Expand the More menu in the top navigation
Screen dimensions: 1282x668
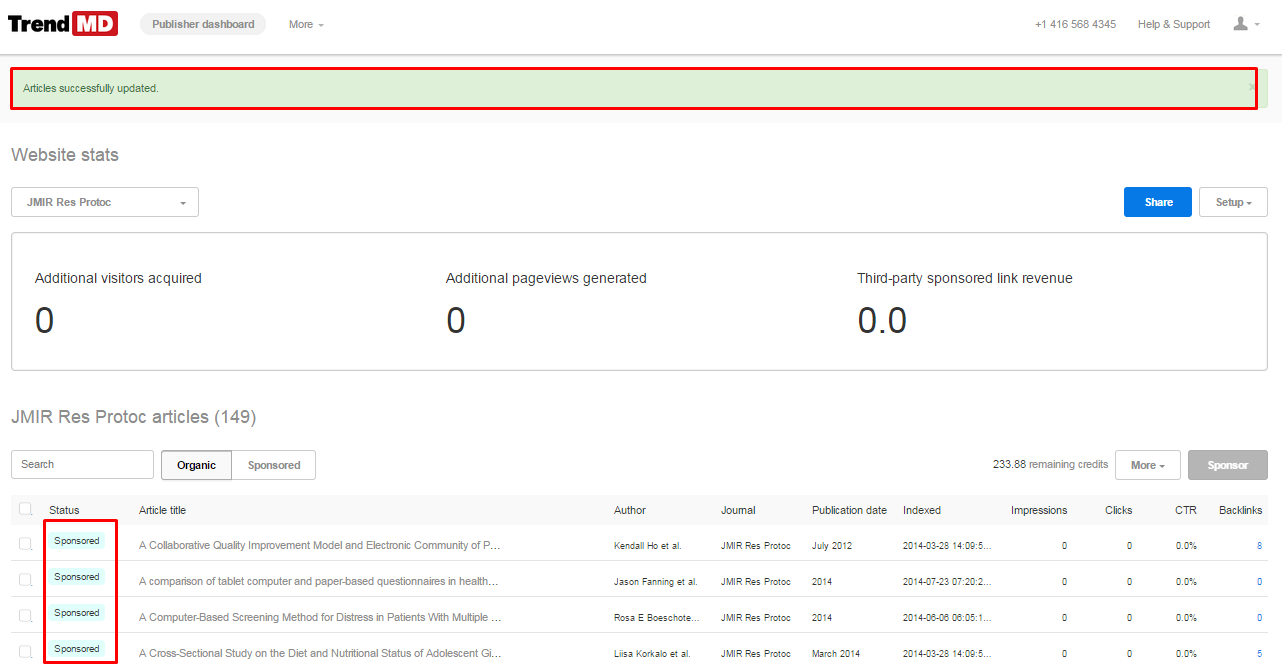tap(306, 24)
